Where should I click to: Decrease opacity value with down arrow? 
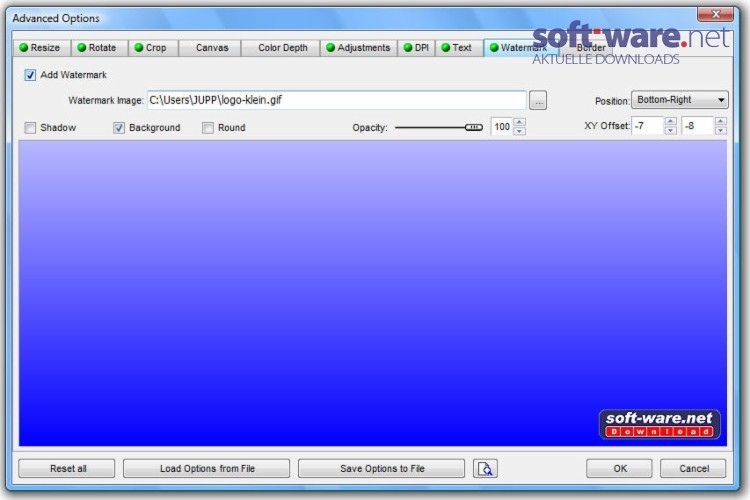click(x=519, y=131)
